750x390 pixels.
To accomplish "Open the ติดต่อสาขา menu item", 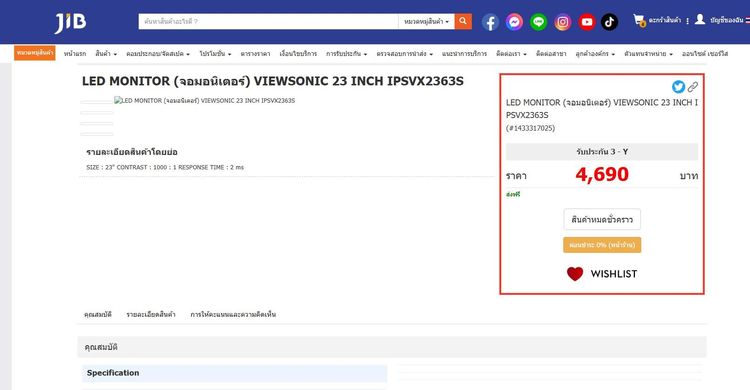I will click(551, 54).
